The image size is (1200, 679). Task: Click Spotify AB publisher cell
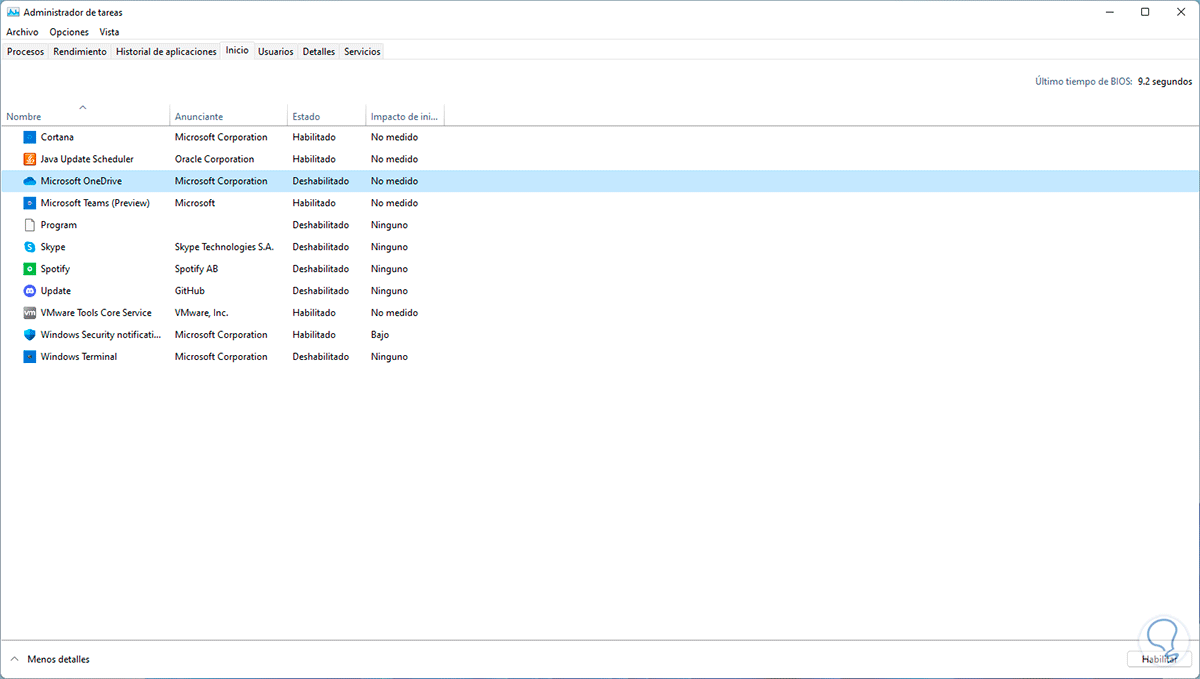pos(197,269)
